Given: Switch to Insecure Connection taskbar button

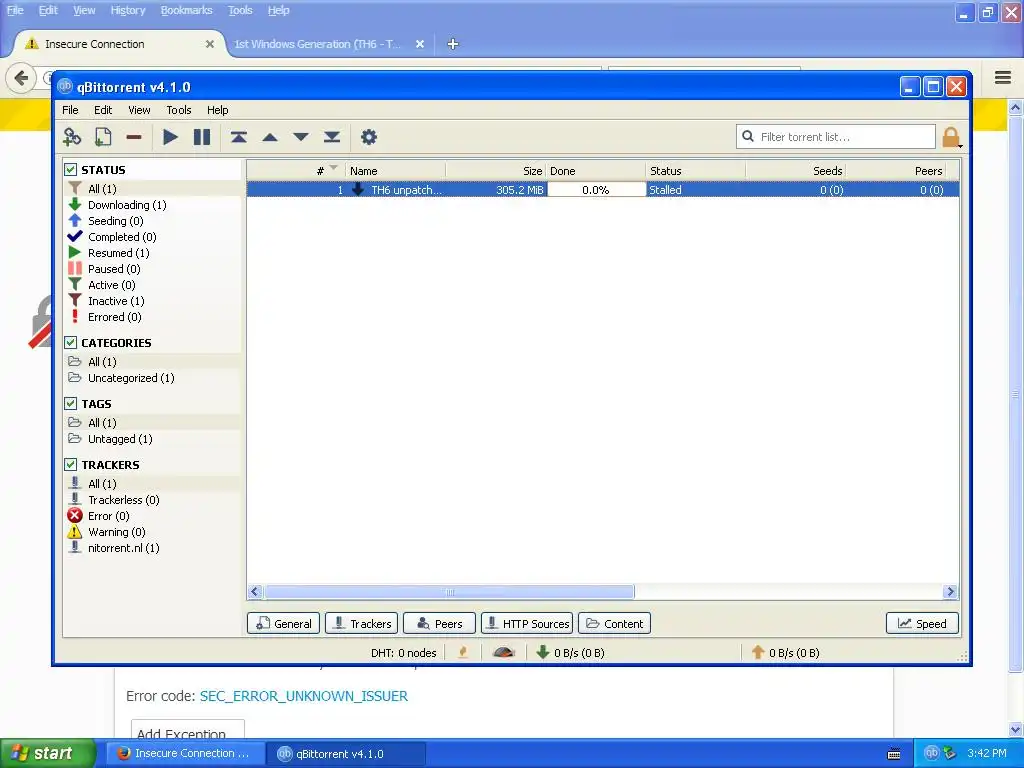Looking at the screenshot, I should tap(185, 754).
